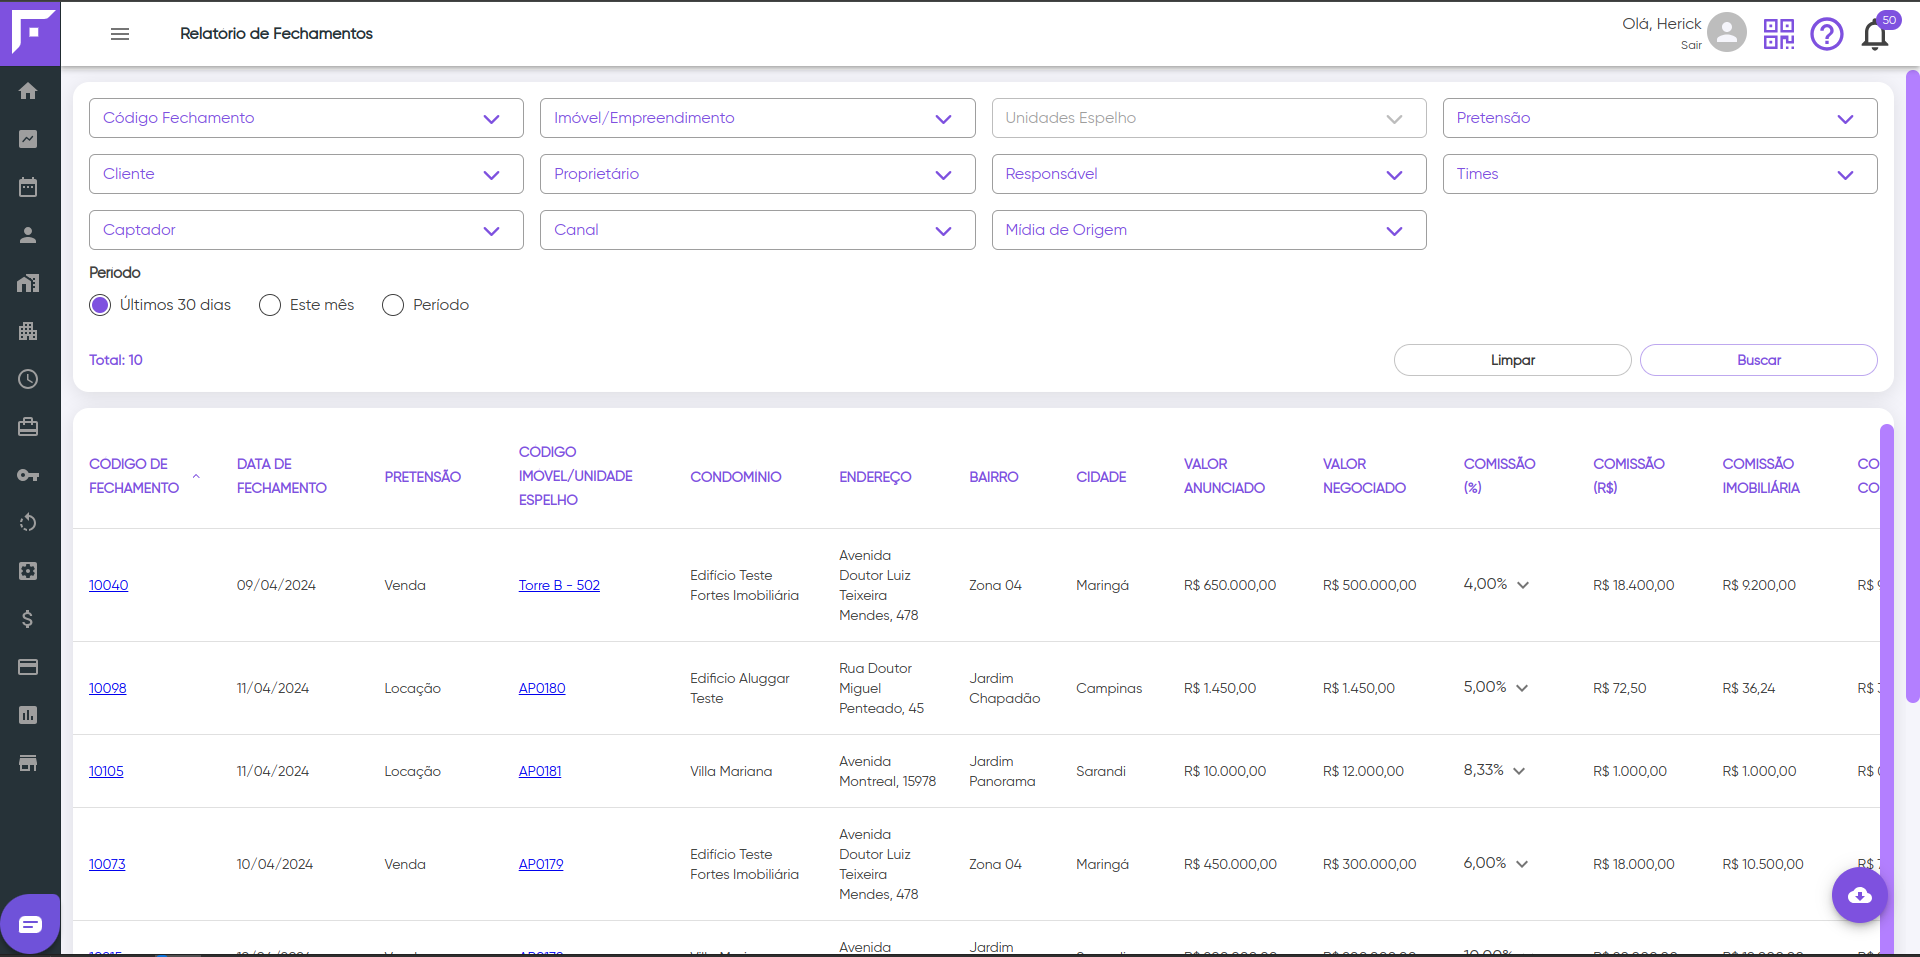The width and height of the screenshot is (1920, 957).
Task: Open the Home sidebar icon
Action: click(x=28, y=91)
